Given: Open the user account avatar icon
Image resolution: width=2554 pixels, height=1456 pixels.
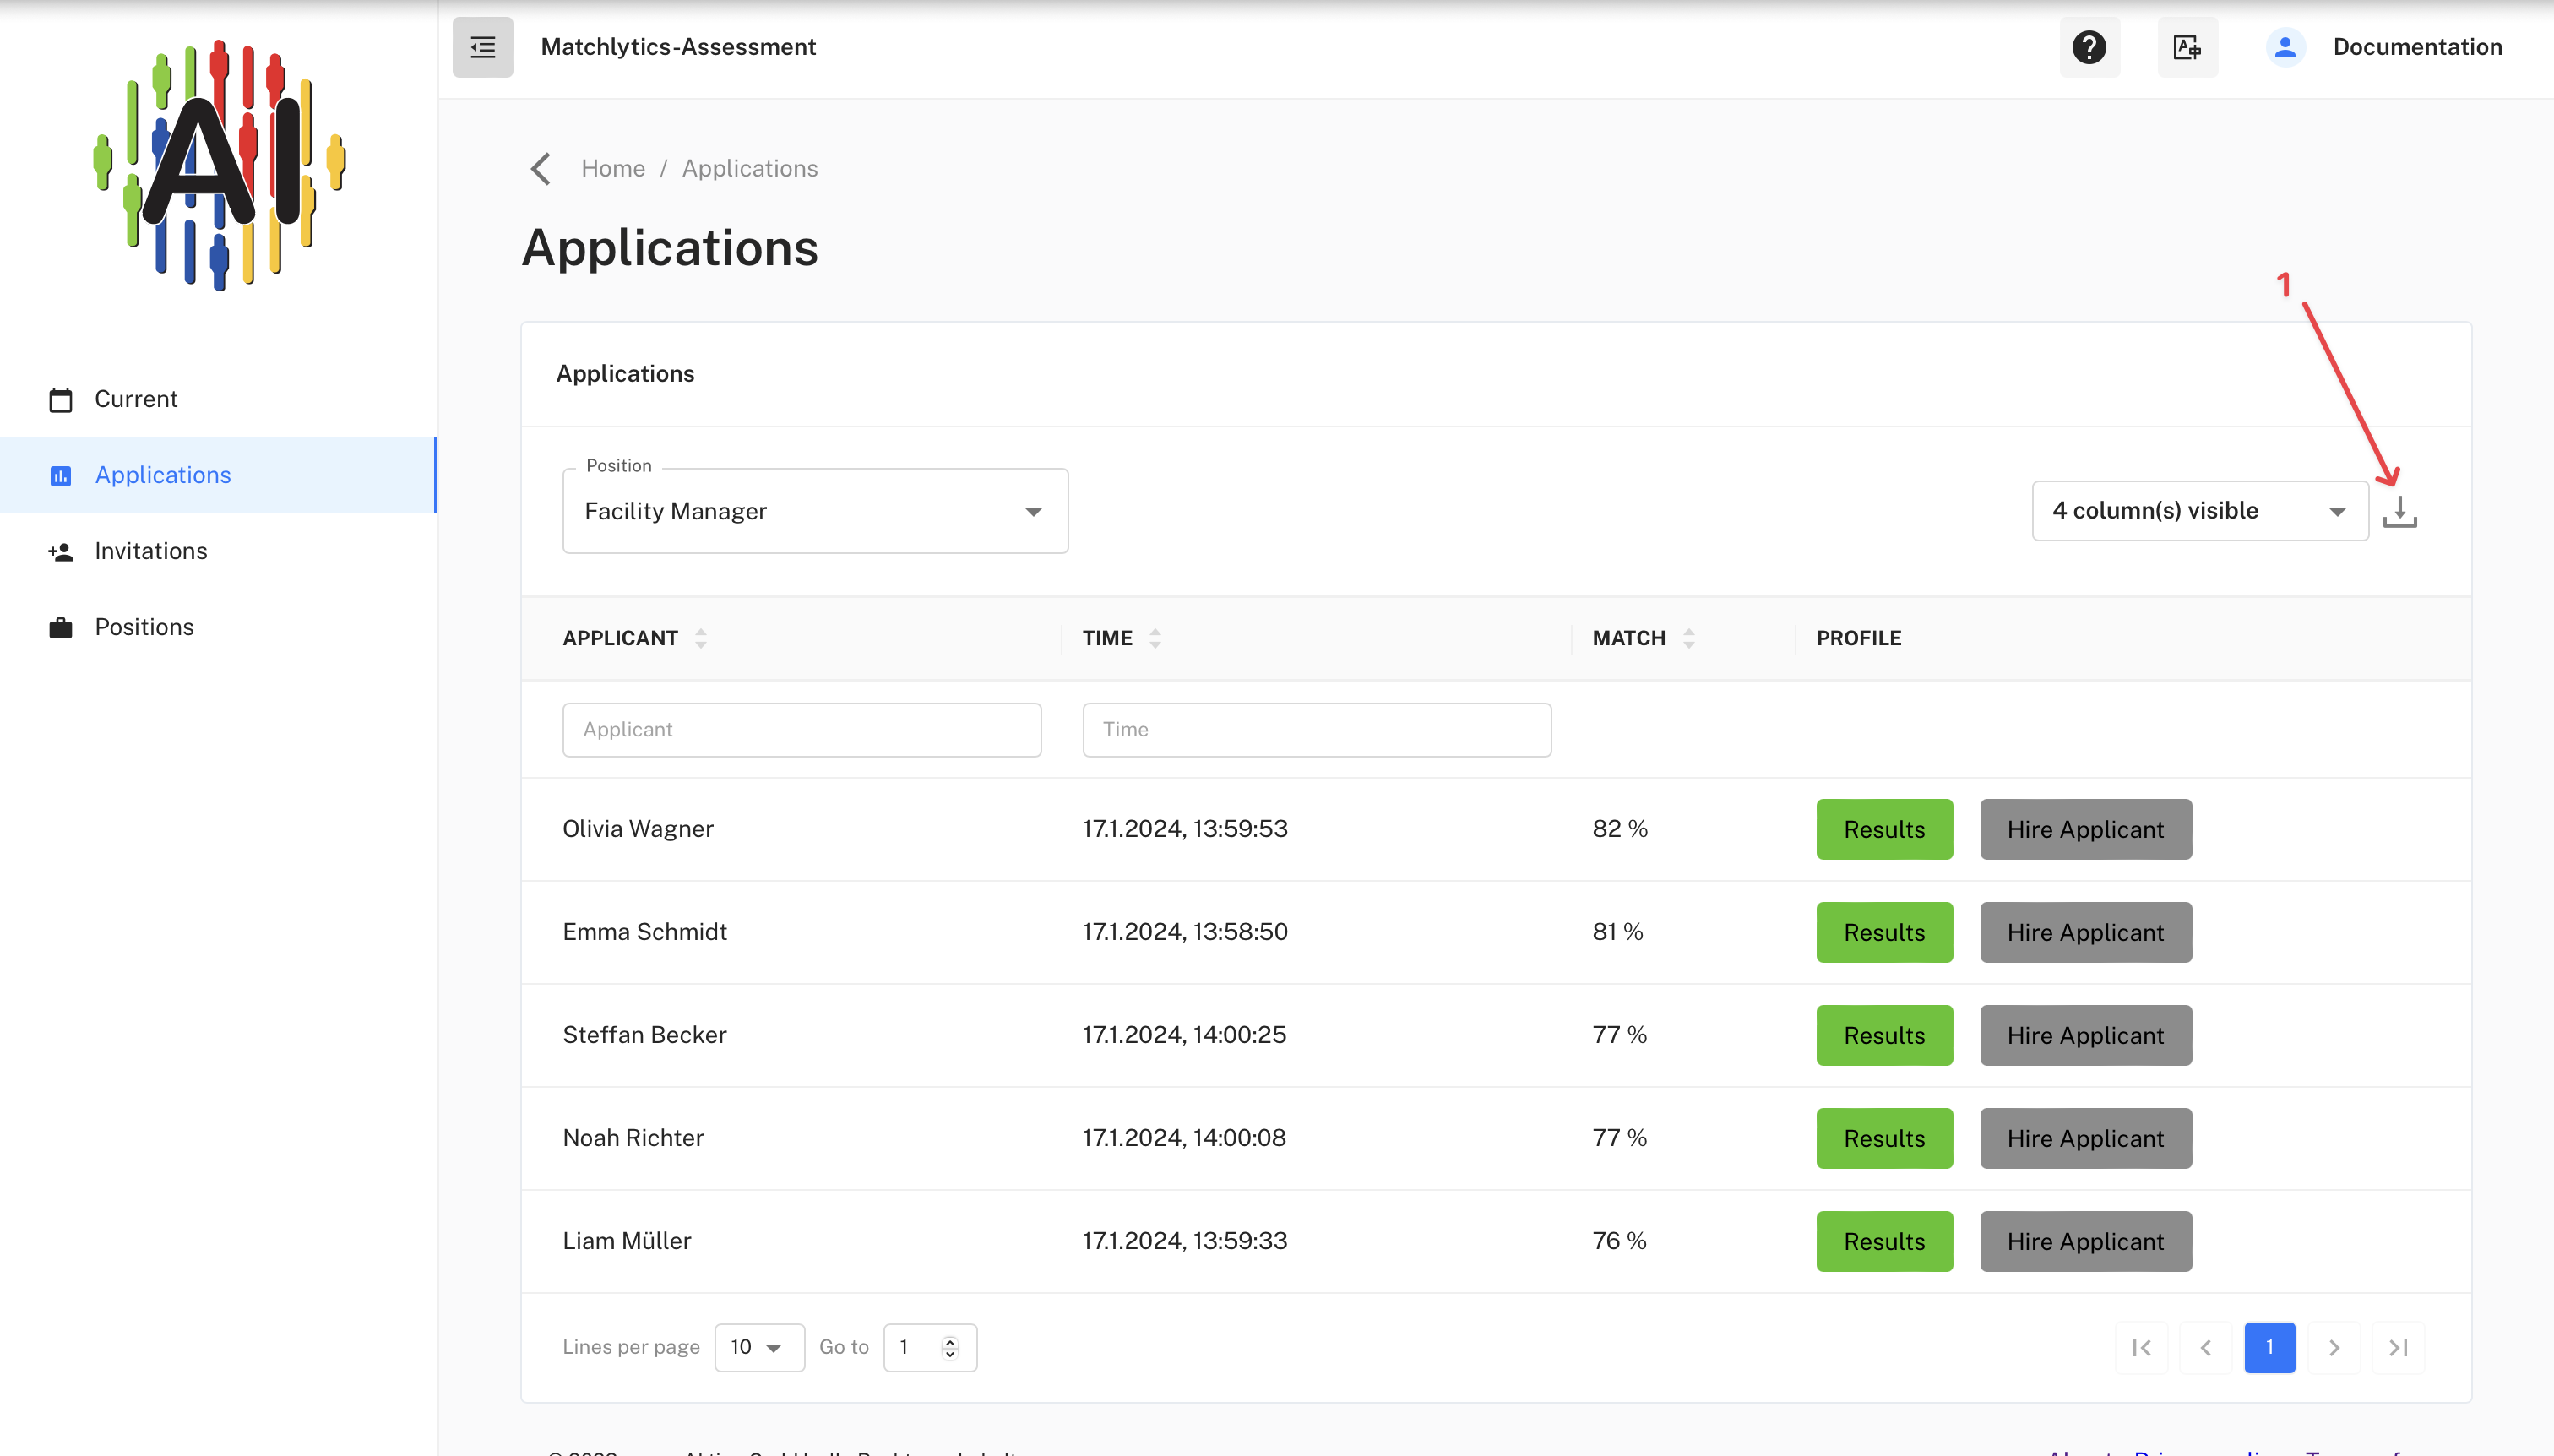Looking at the screenshot, I should pyautogui.click(x=2285, y=47).
